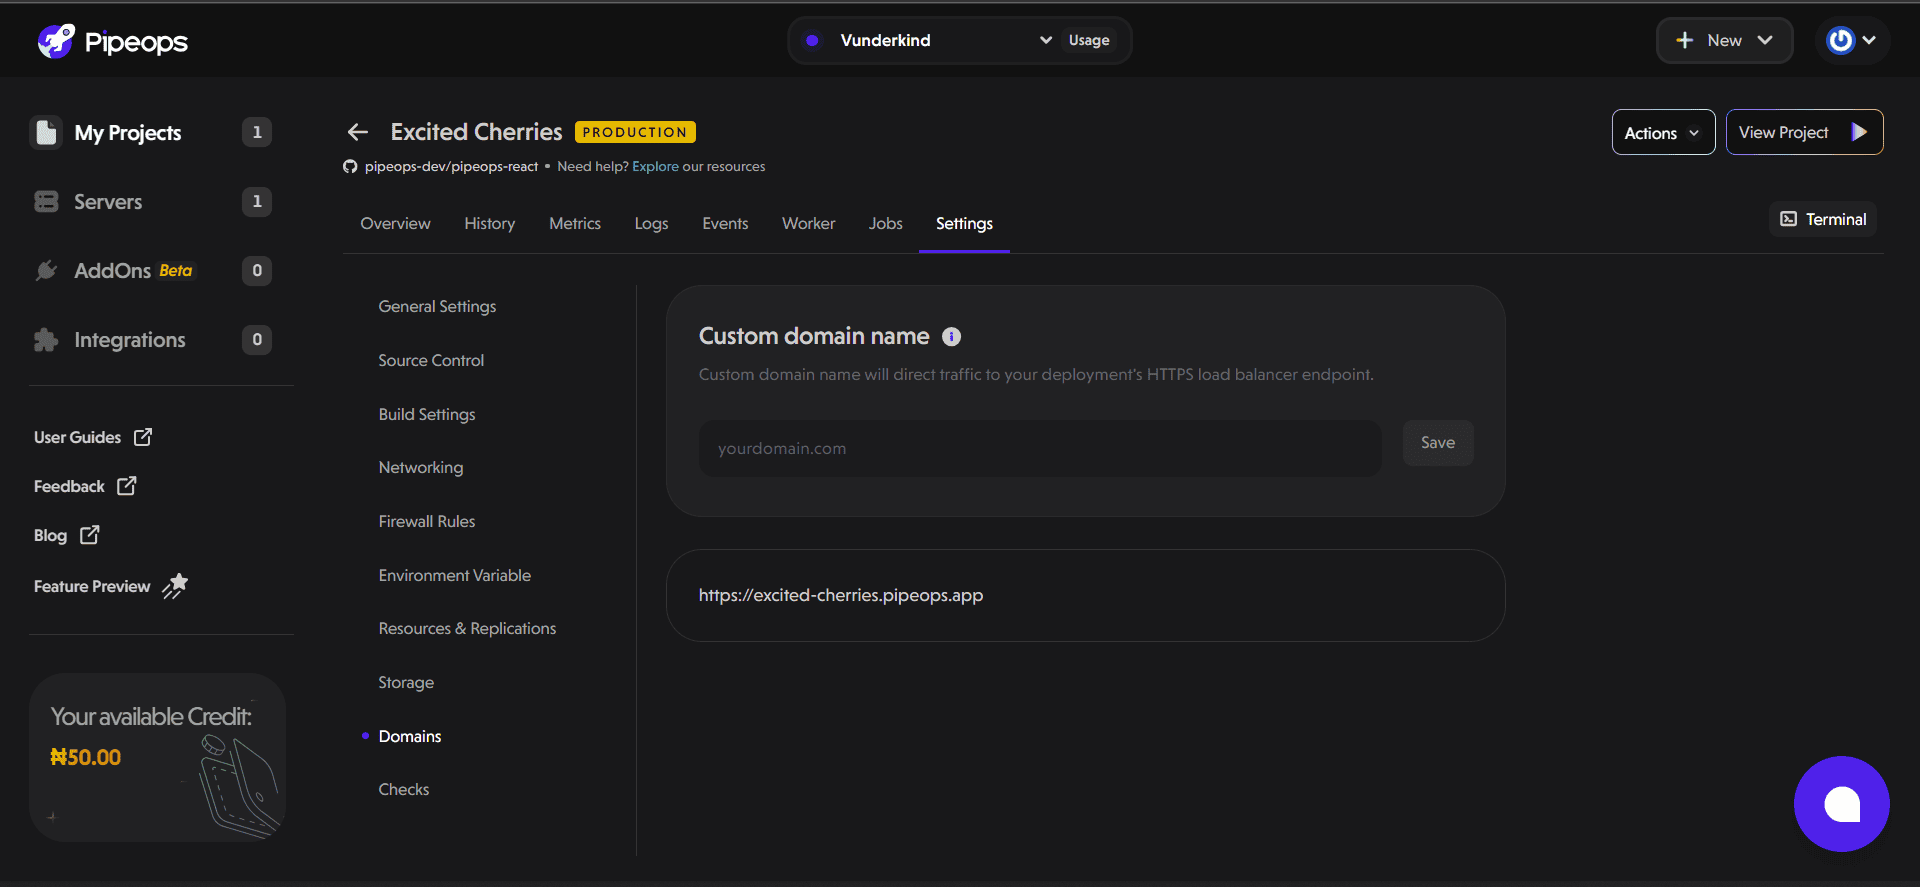Click the Pipeops rocket logo
Viewport: 1920px width, 887px height.
point(56,41)
